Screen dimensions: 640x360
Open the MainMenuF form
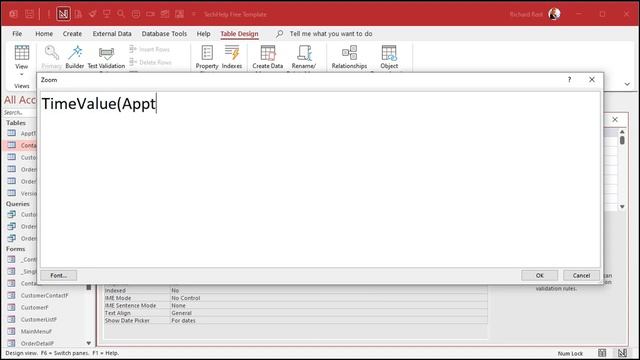click(x=36, y=331)
